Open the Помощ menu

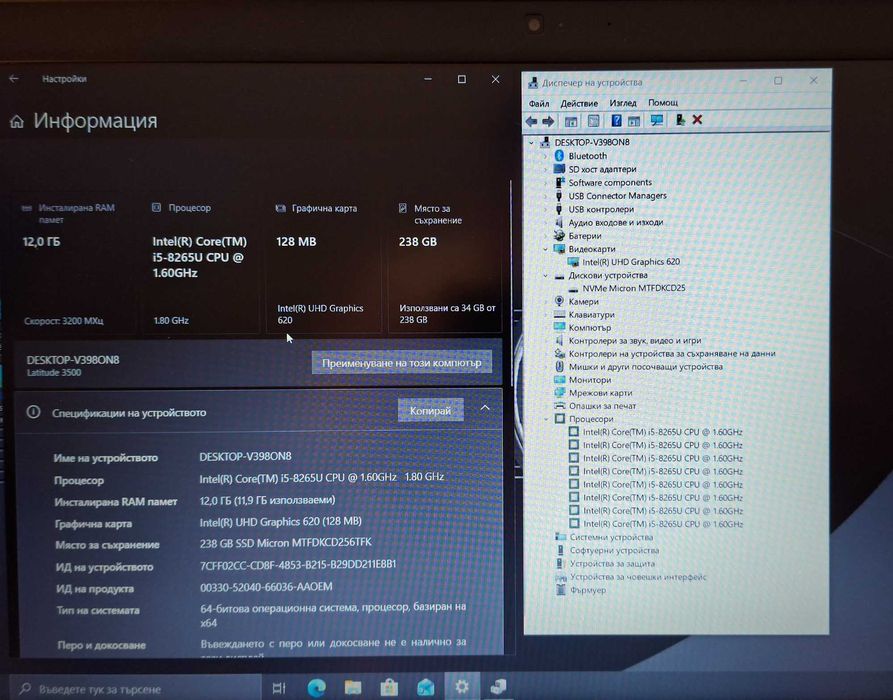tap(663, 103)
